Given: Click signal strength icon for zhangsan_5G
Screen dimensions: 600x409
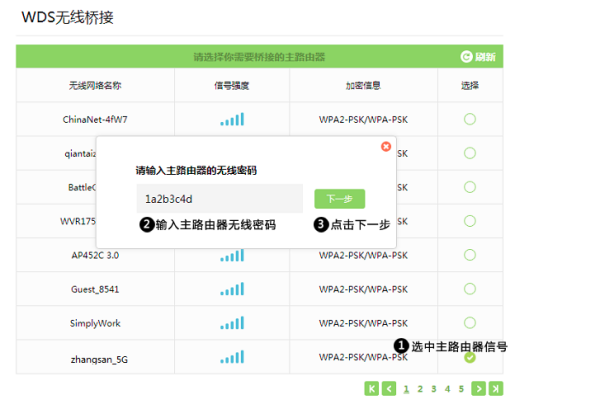Looking at the screenshot, I should [x=232, y=358].
